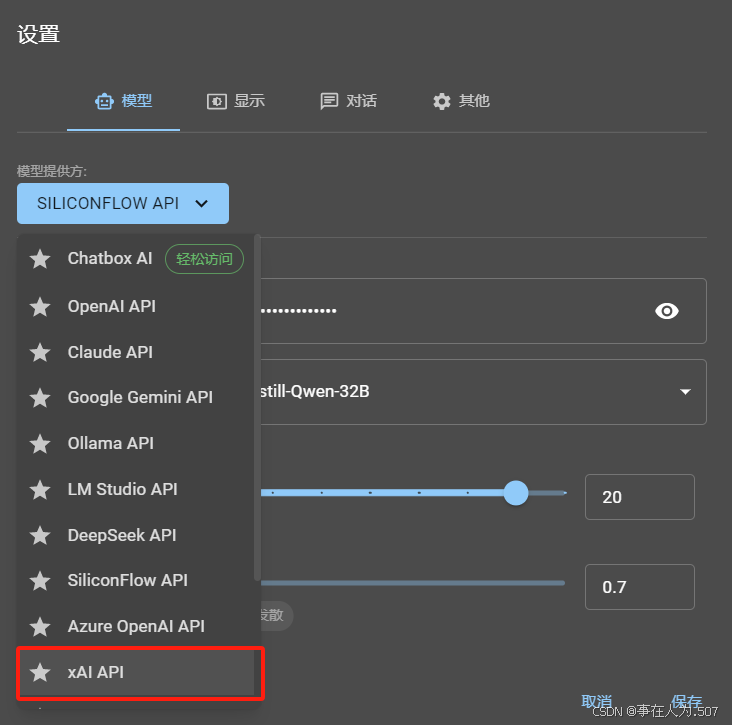
Task: Click the star next to SiliconFlow API
Action: click(40, 581)
